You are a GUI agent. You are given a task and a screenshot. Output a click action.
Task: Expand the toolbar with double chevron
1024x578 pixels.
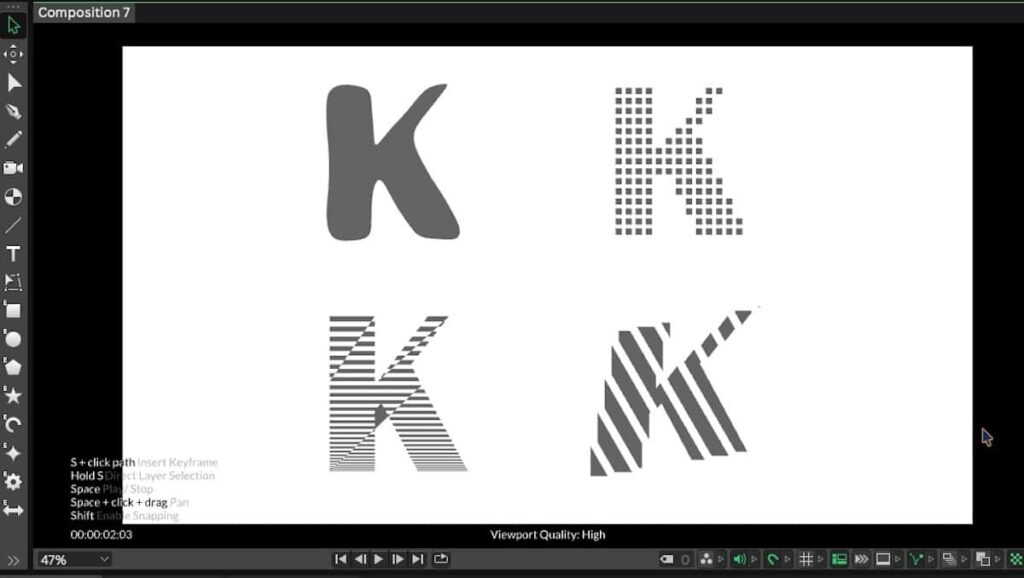point(13,560)
